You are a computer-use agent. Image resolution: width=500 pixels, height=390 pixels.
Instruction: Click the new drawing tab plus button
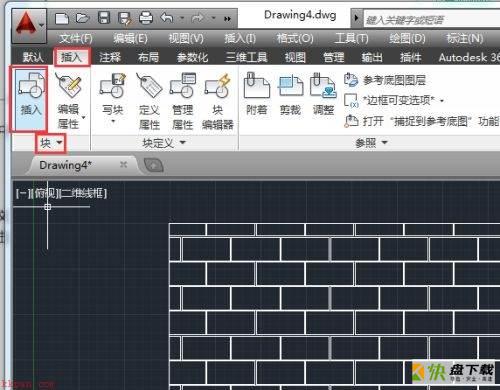tap(154, 165)
